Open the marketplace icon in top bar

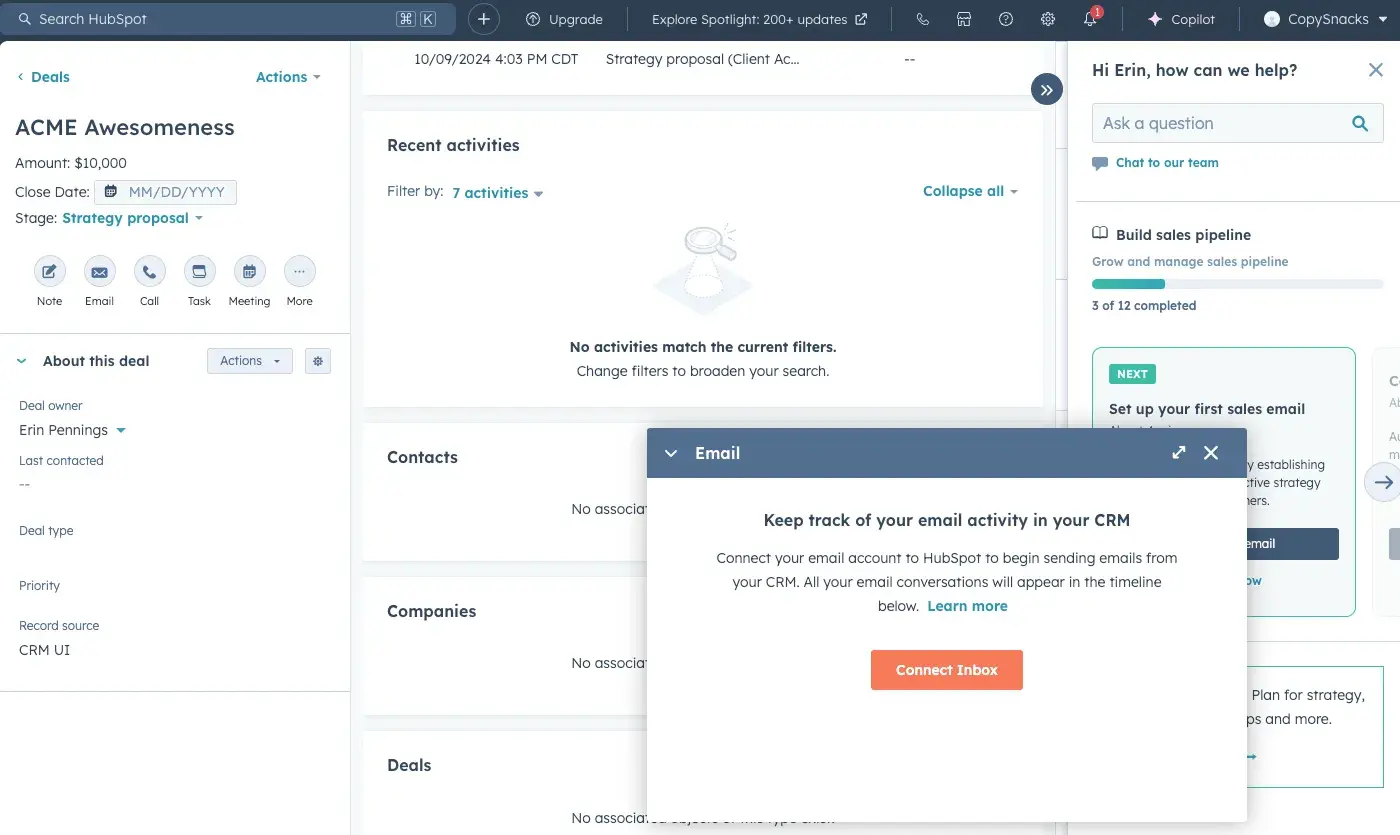point(964,19)
